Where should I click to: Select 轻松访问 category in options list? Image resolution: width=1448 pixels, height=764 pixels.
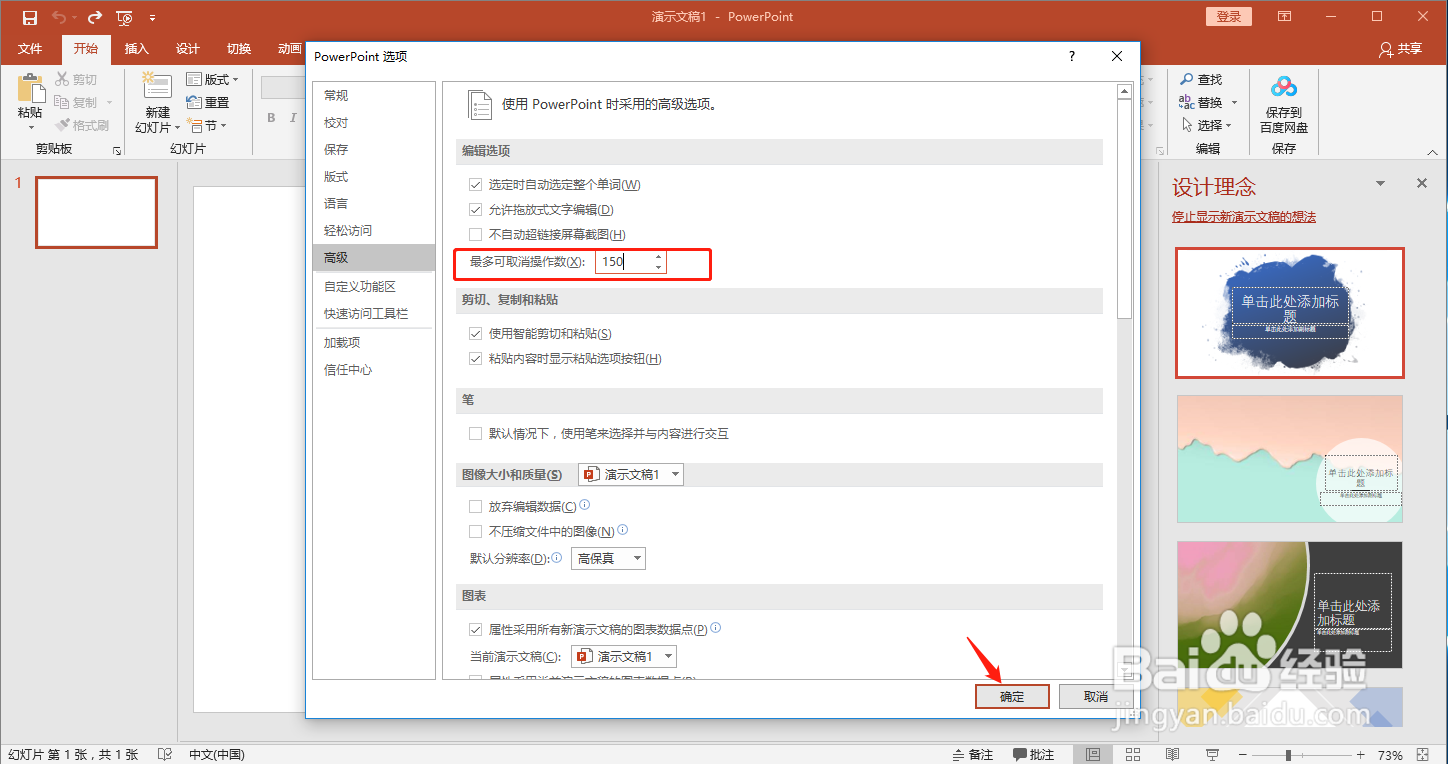[x=374, y=230]
